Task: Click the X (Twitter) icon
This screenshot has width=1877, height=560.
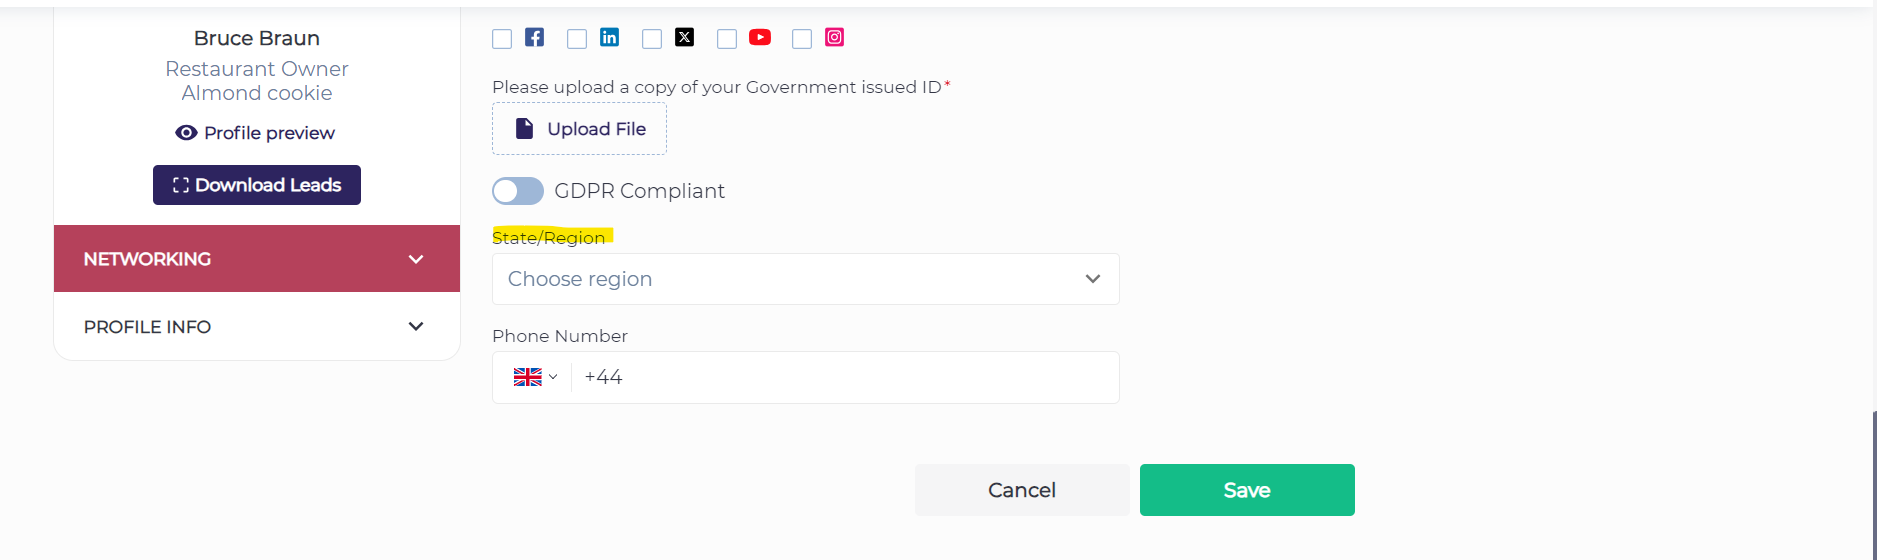Action: (684, 38)
